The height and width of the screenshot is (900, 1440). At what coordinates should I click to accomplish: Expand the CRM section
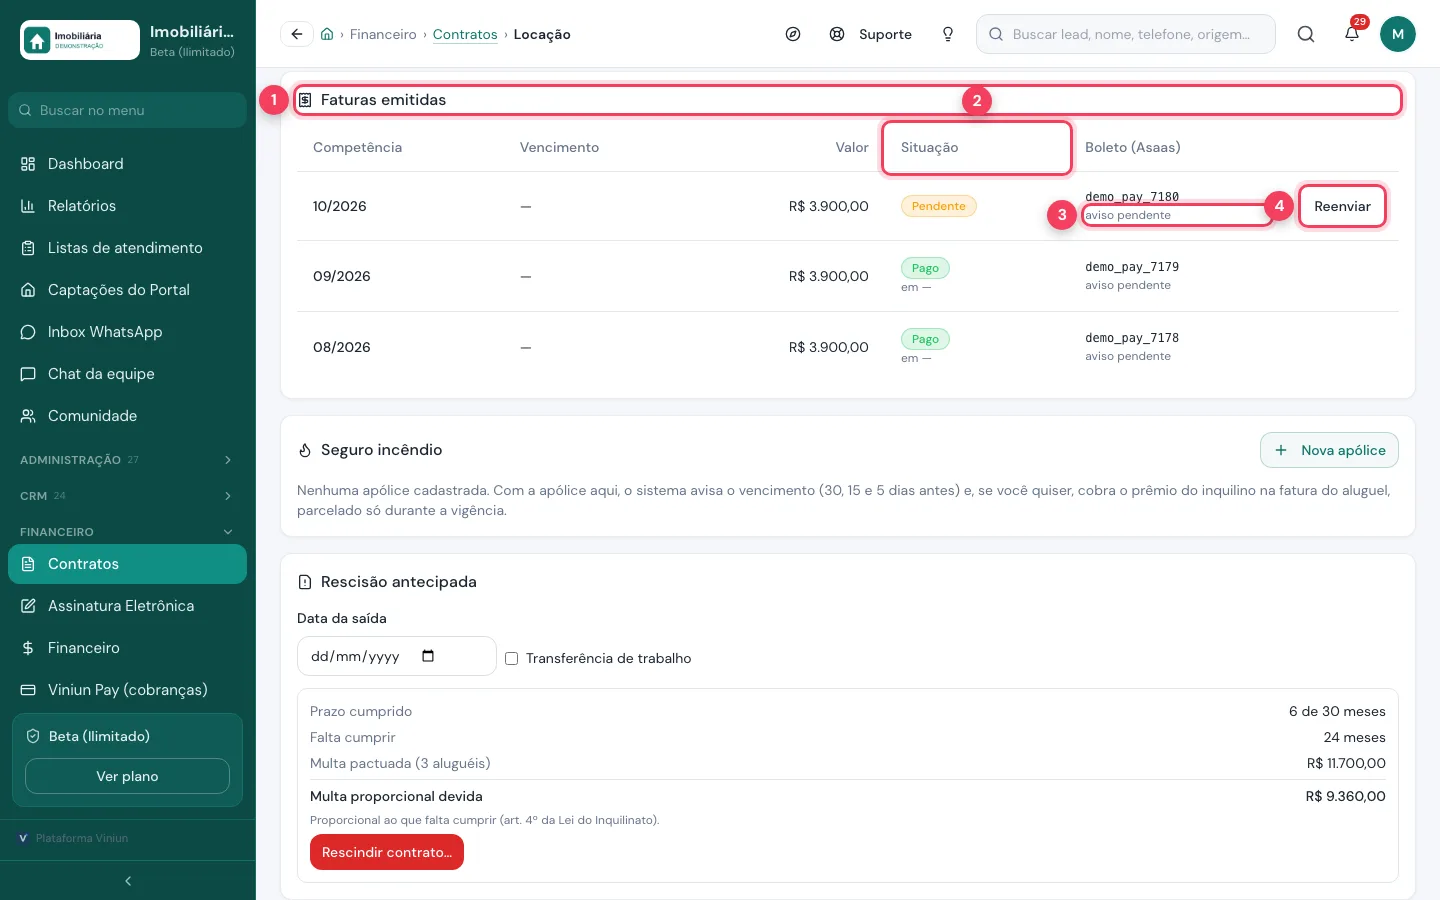tap(127, 496)
